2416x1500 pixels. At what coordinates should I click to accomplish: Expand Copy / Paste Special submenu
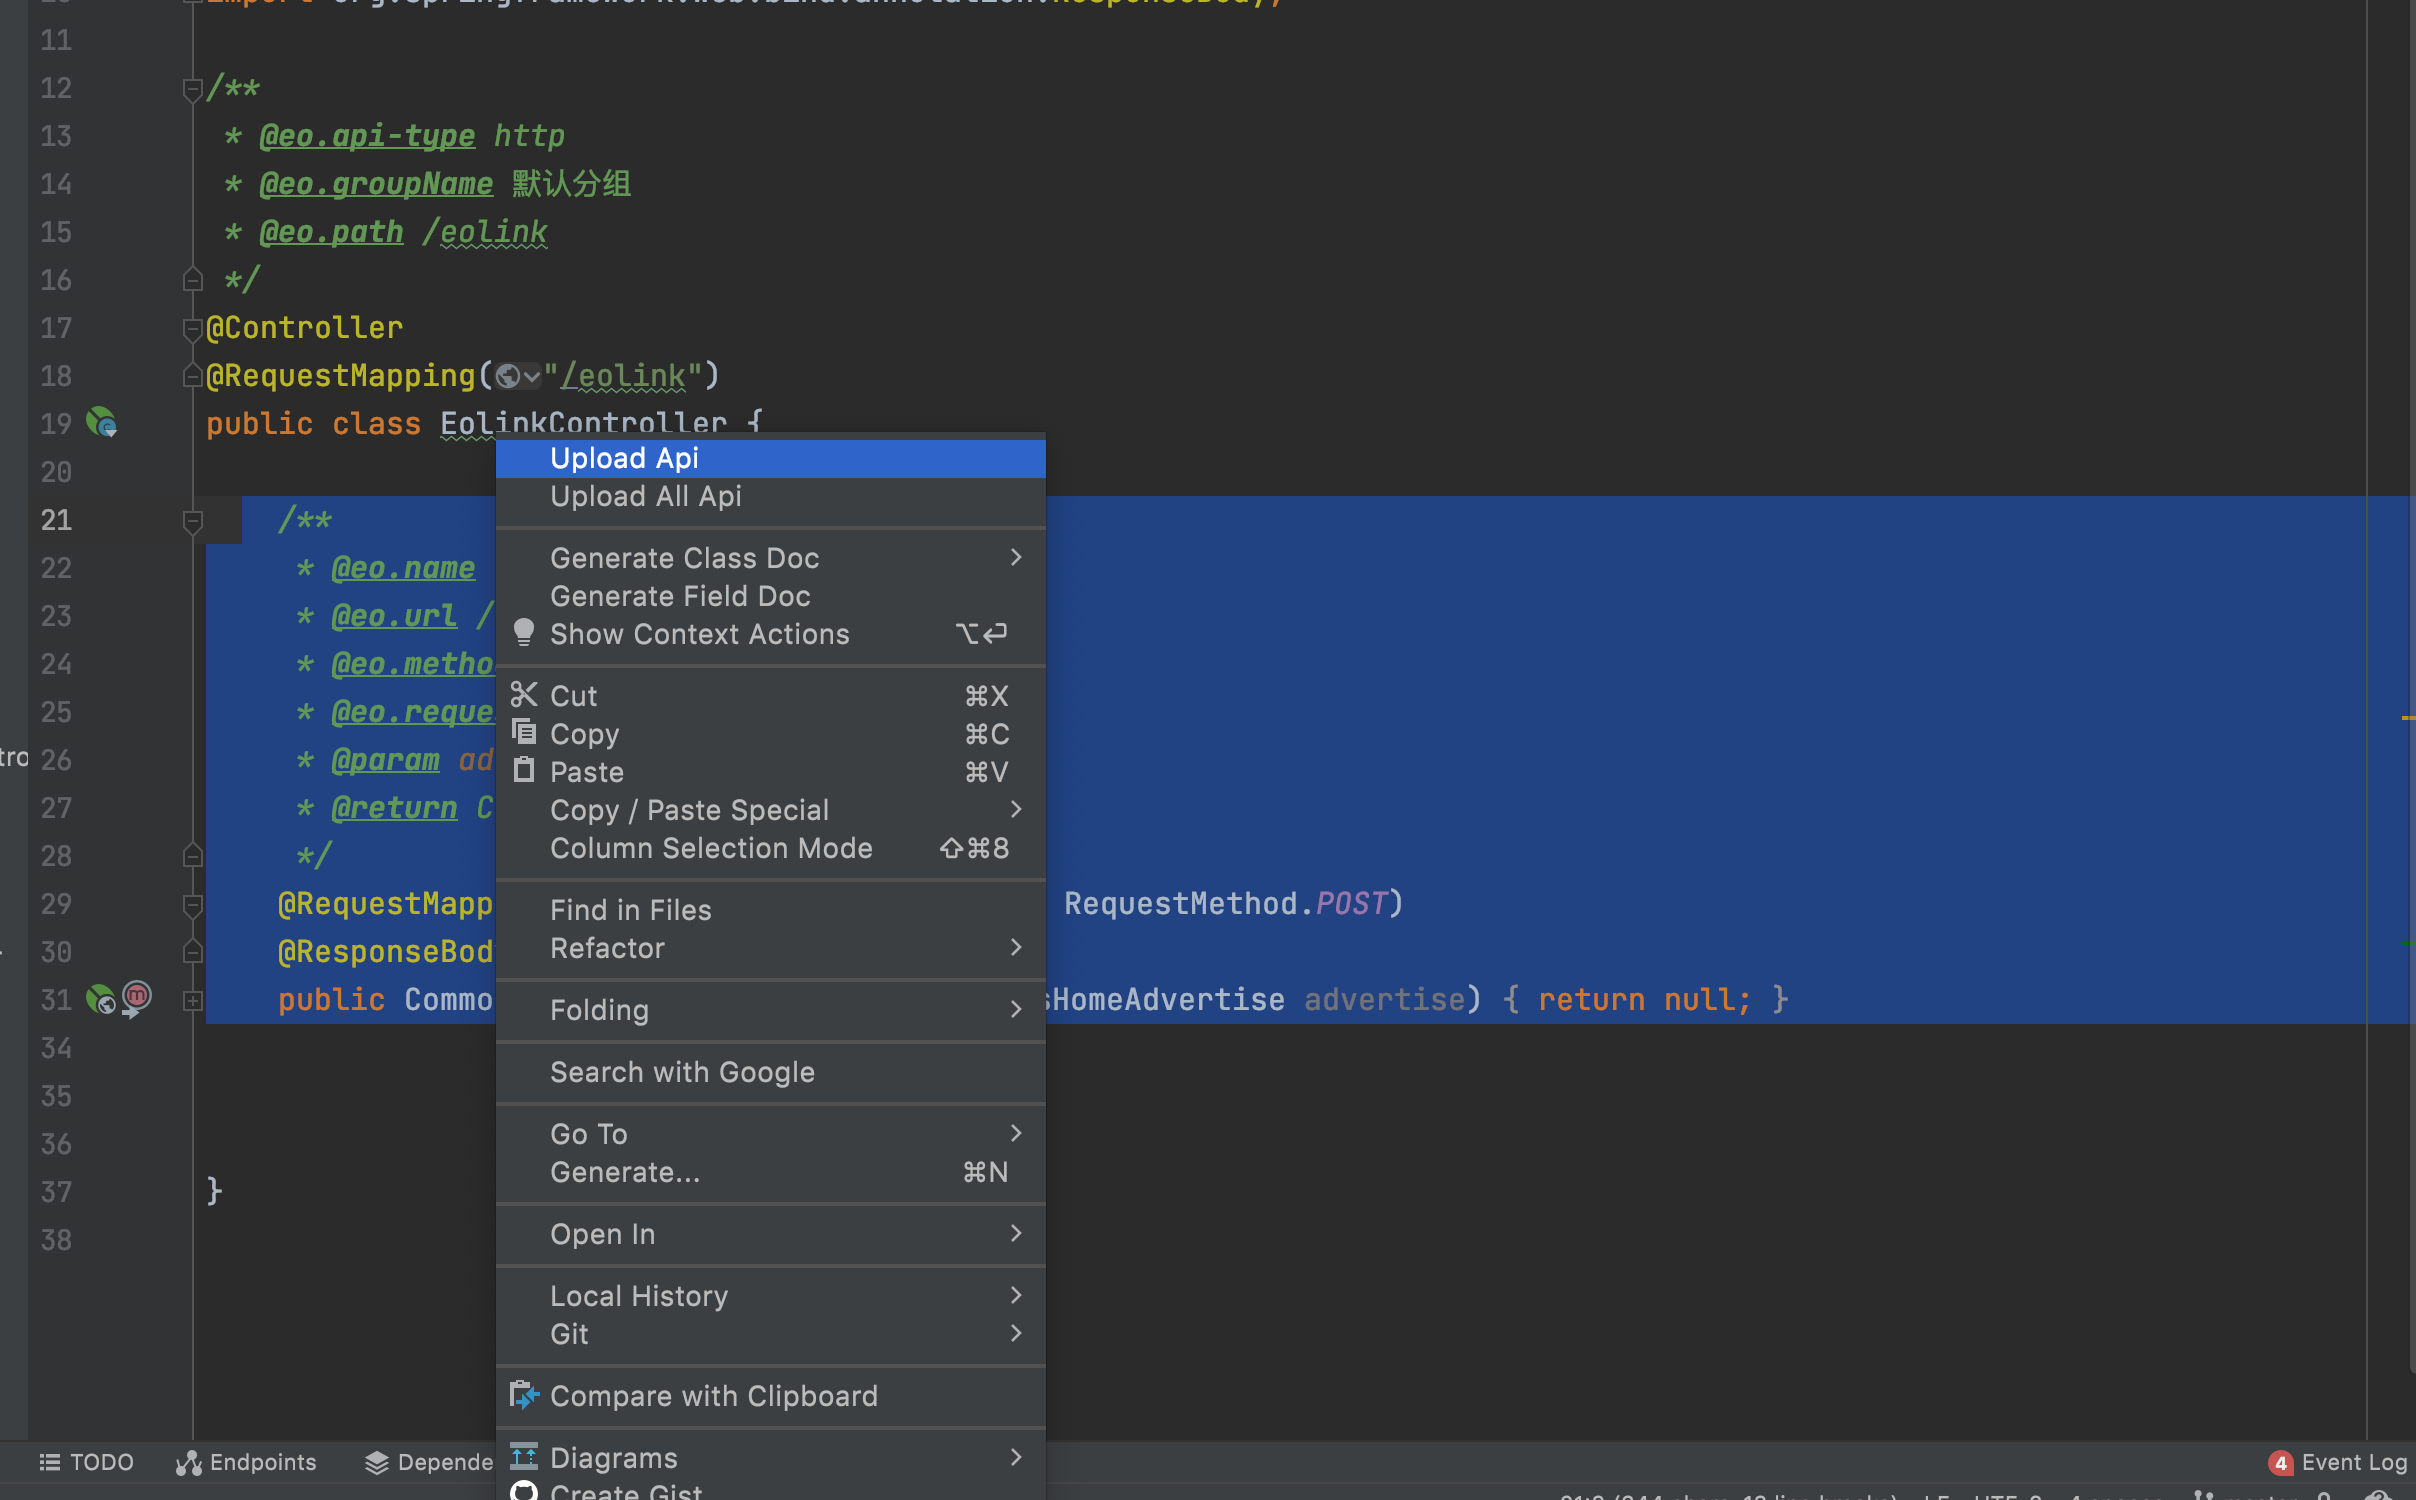click(770, 810)
